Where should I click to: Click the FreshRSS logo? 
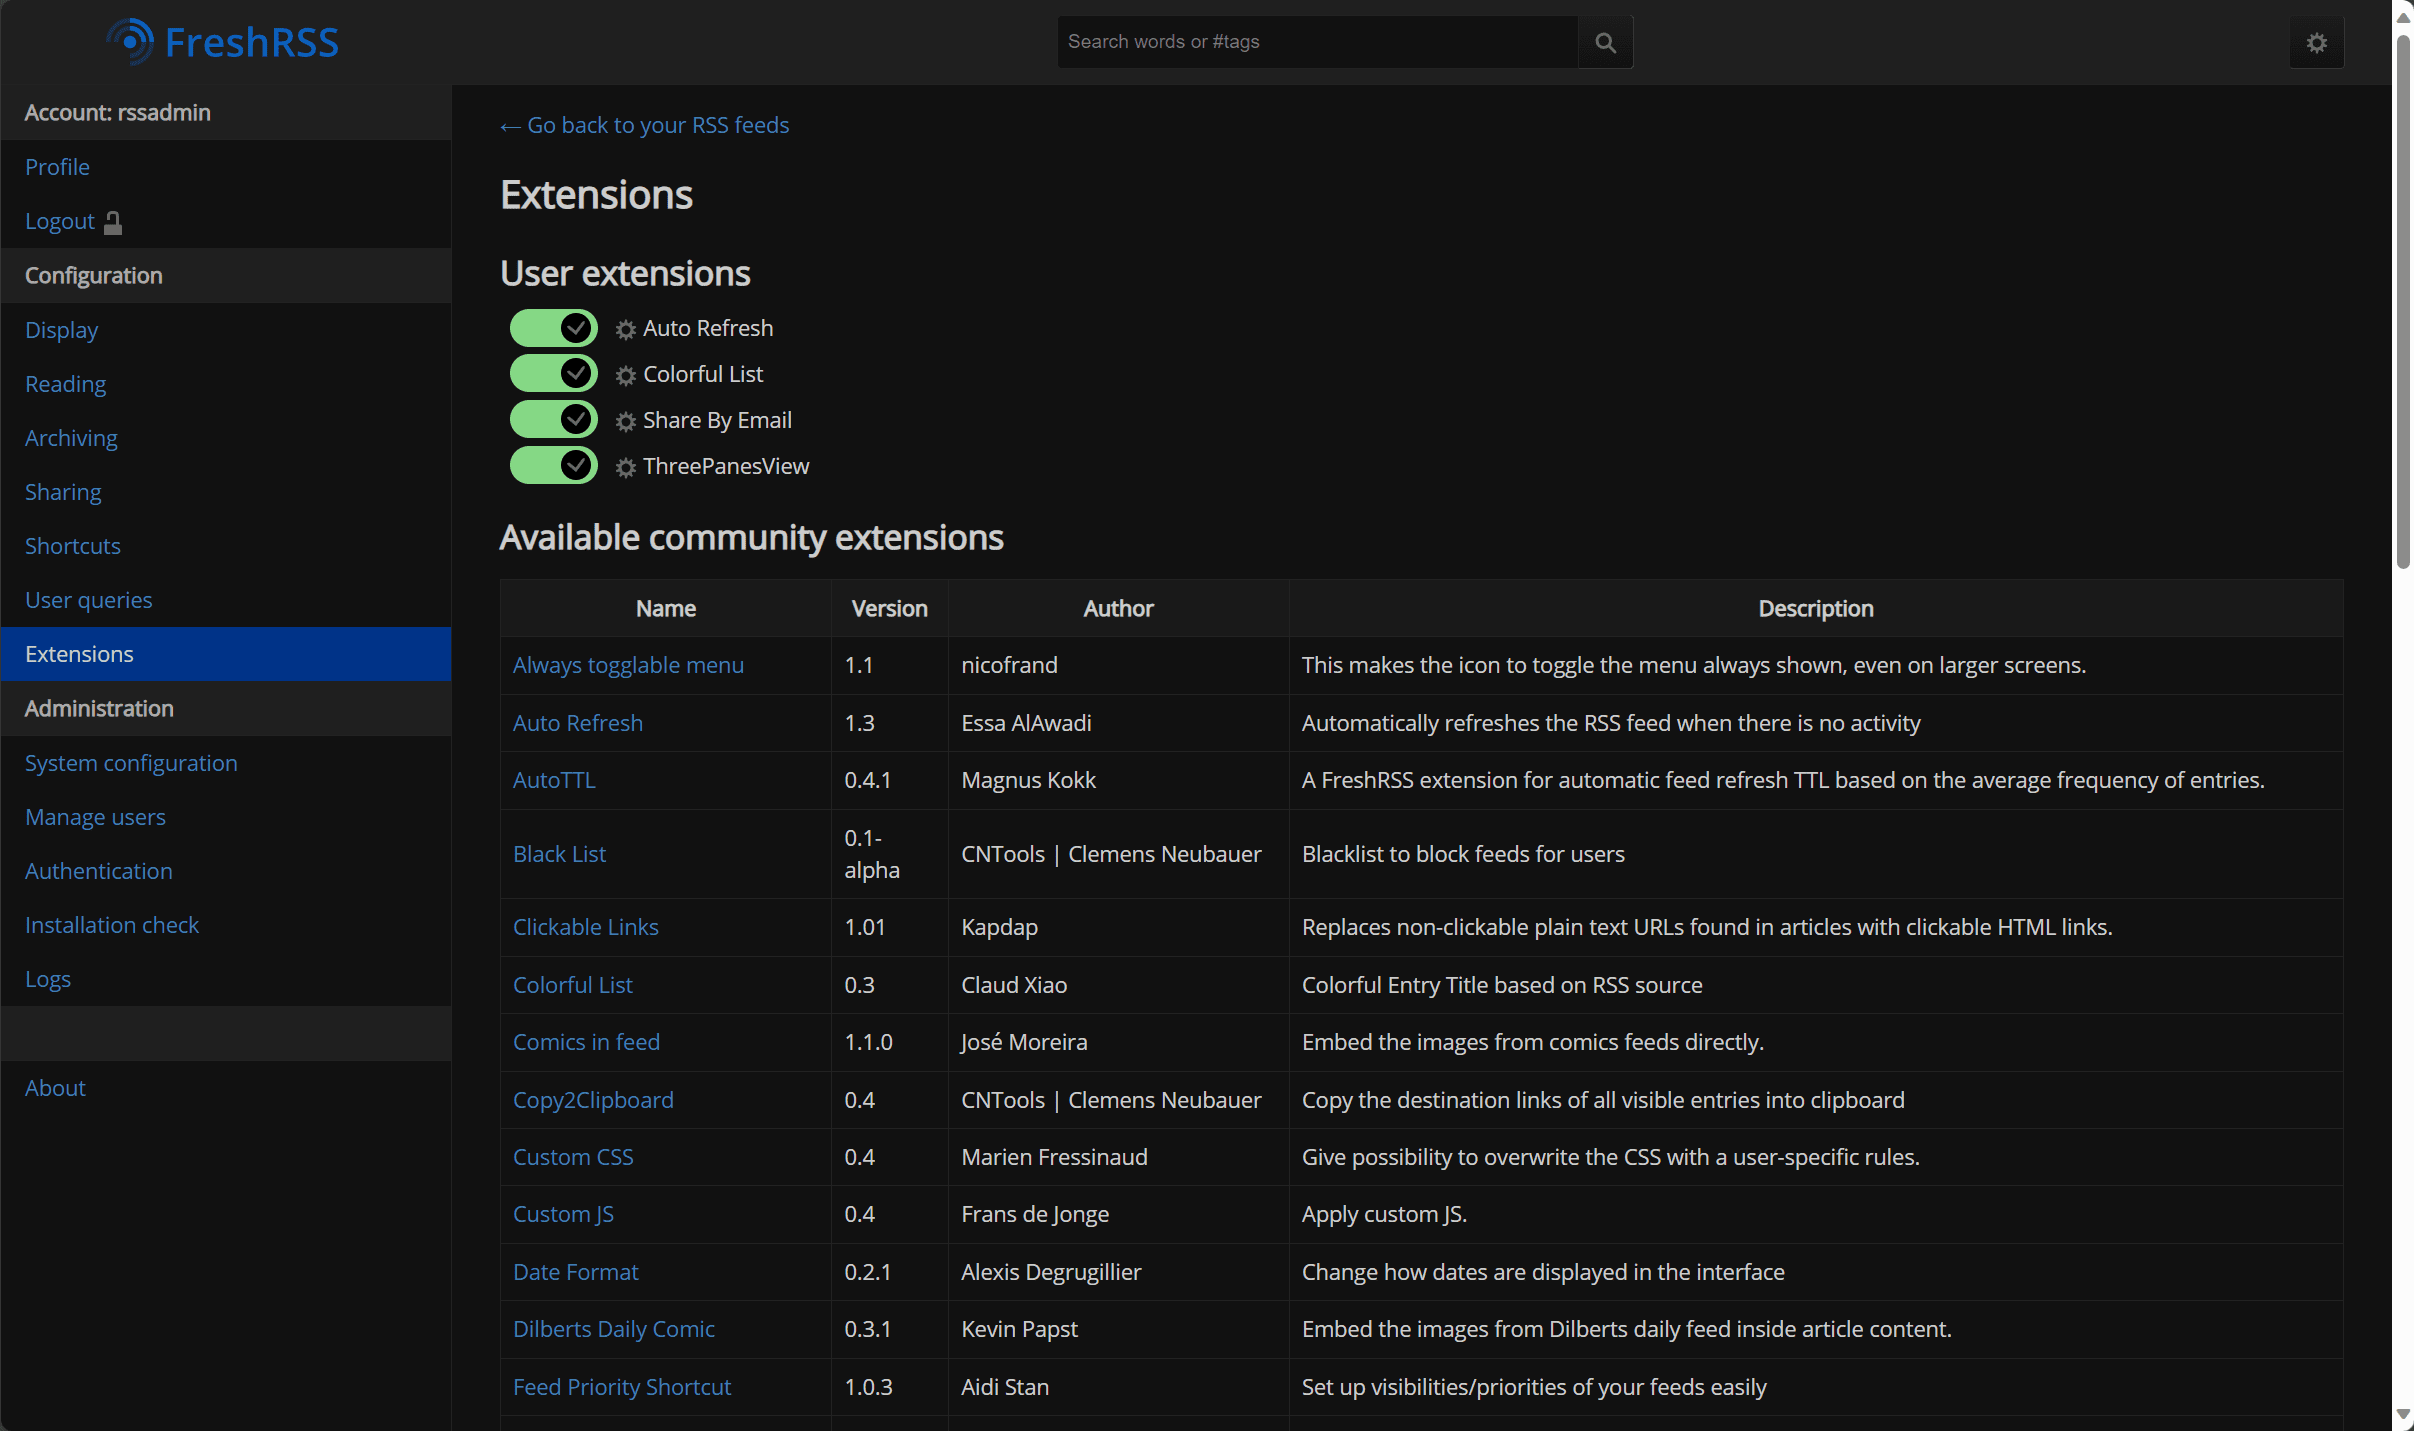click(223, 42)
